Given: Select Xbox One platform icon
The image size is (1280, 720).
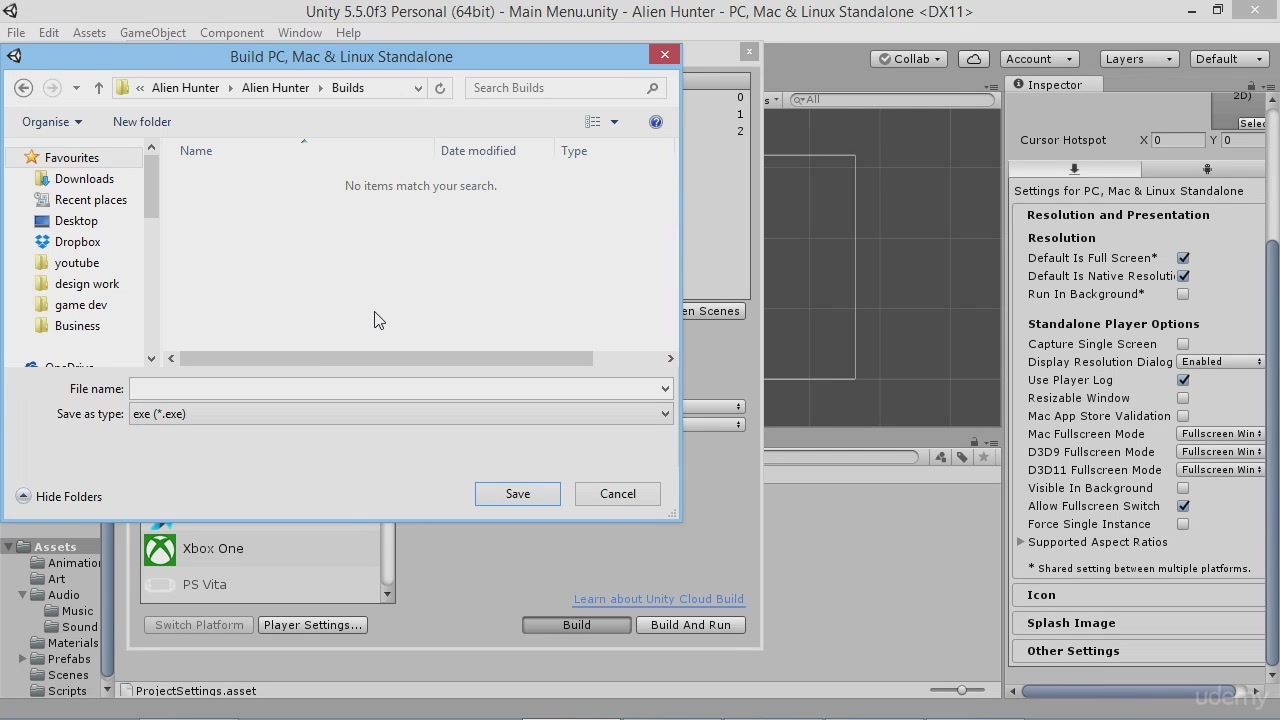Looking at the screenshot, I should (x=160, y=549).
